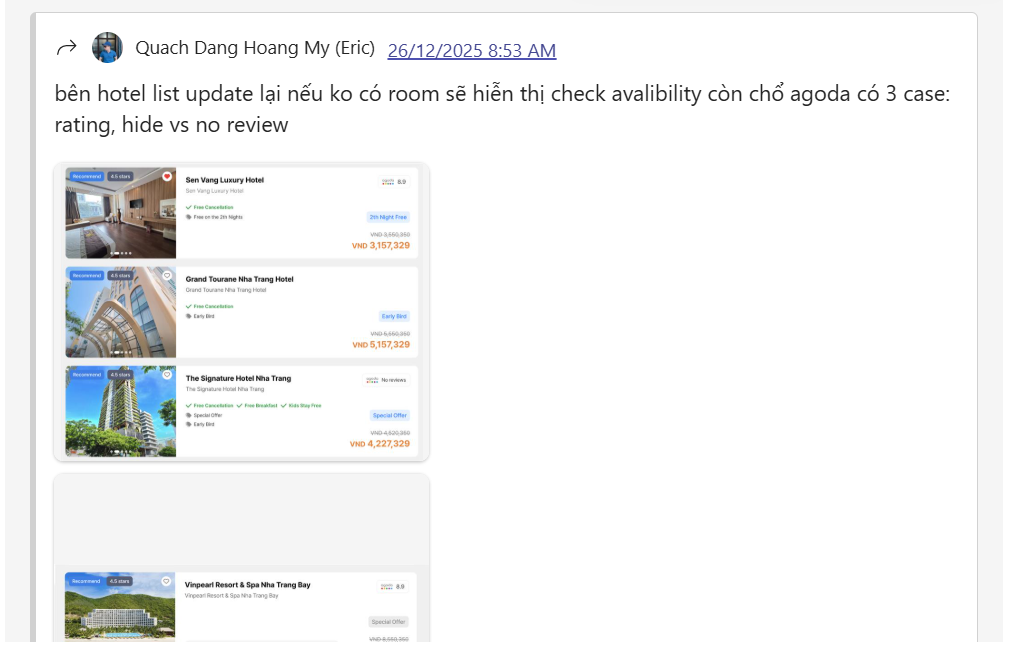Click the Recommend badge on Sen Vang photo
The height and width of the screenshot is (655, 1026).
pos(87,177)
